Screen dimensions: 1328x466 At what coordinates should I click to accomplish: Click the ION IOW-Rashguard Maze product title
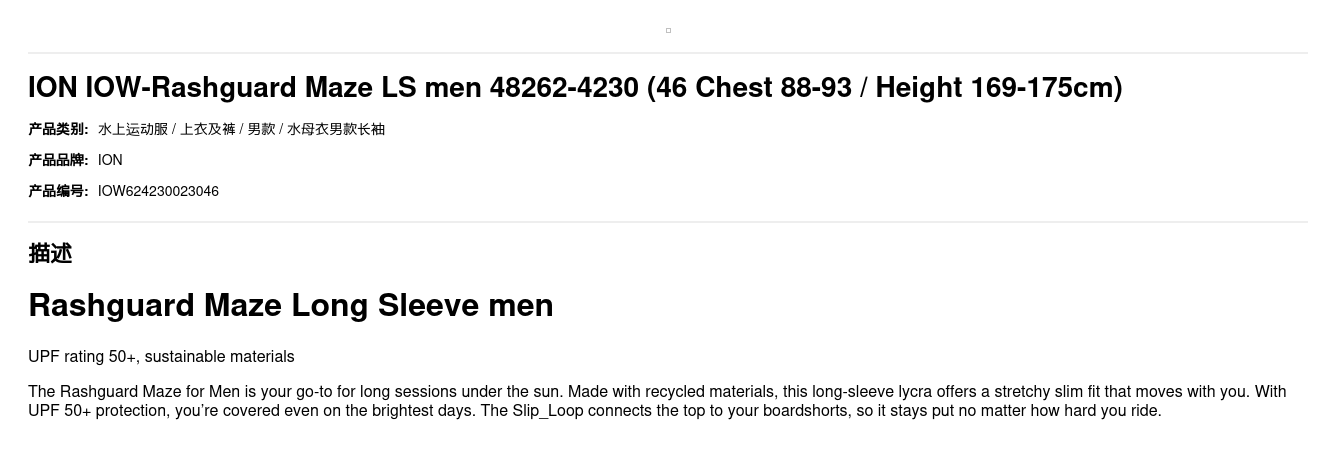pos(574,88)
